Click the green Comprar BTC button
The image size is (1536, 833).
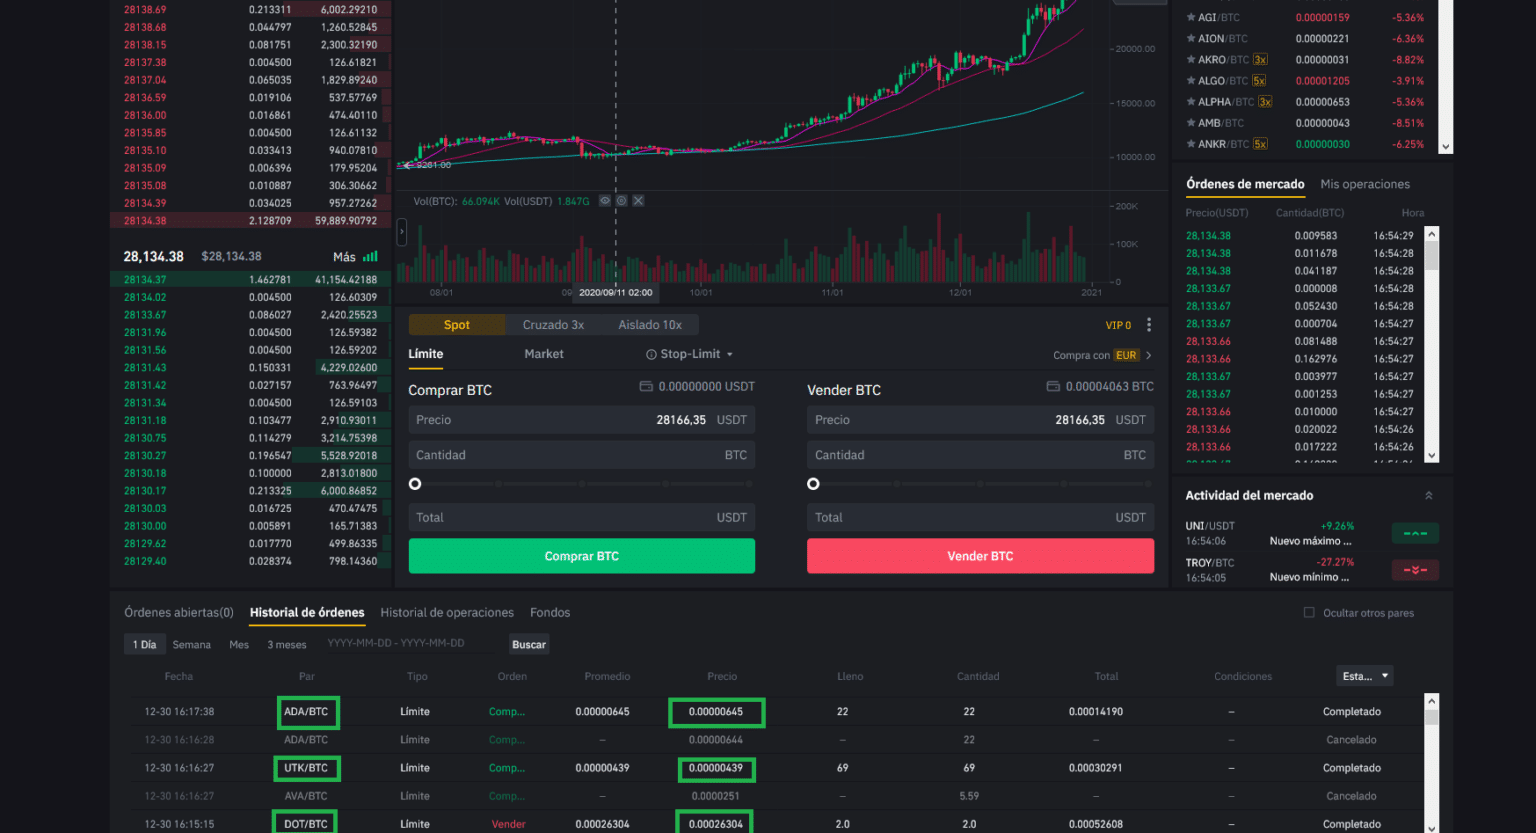click(x=582, y=556)
